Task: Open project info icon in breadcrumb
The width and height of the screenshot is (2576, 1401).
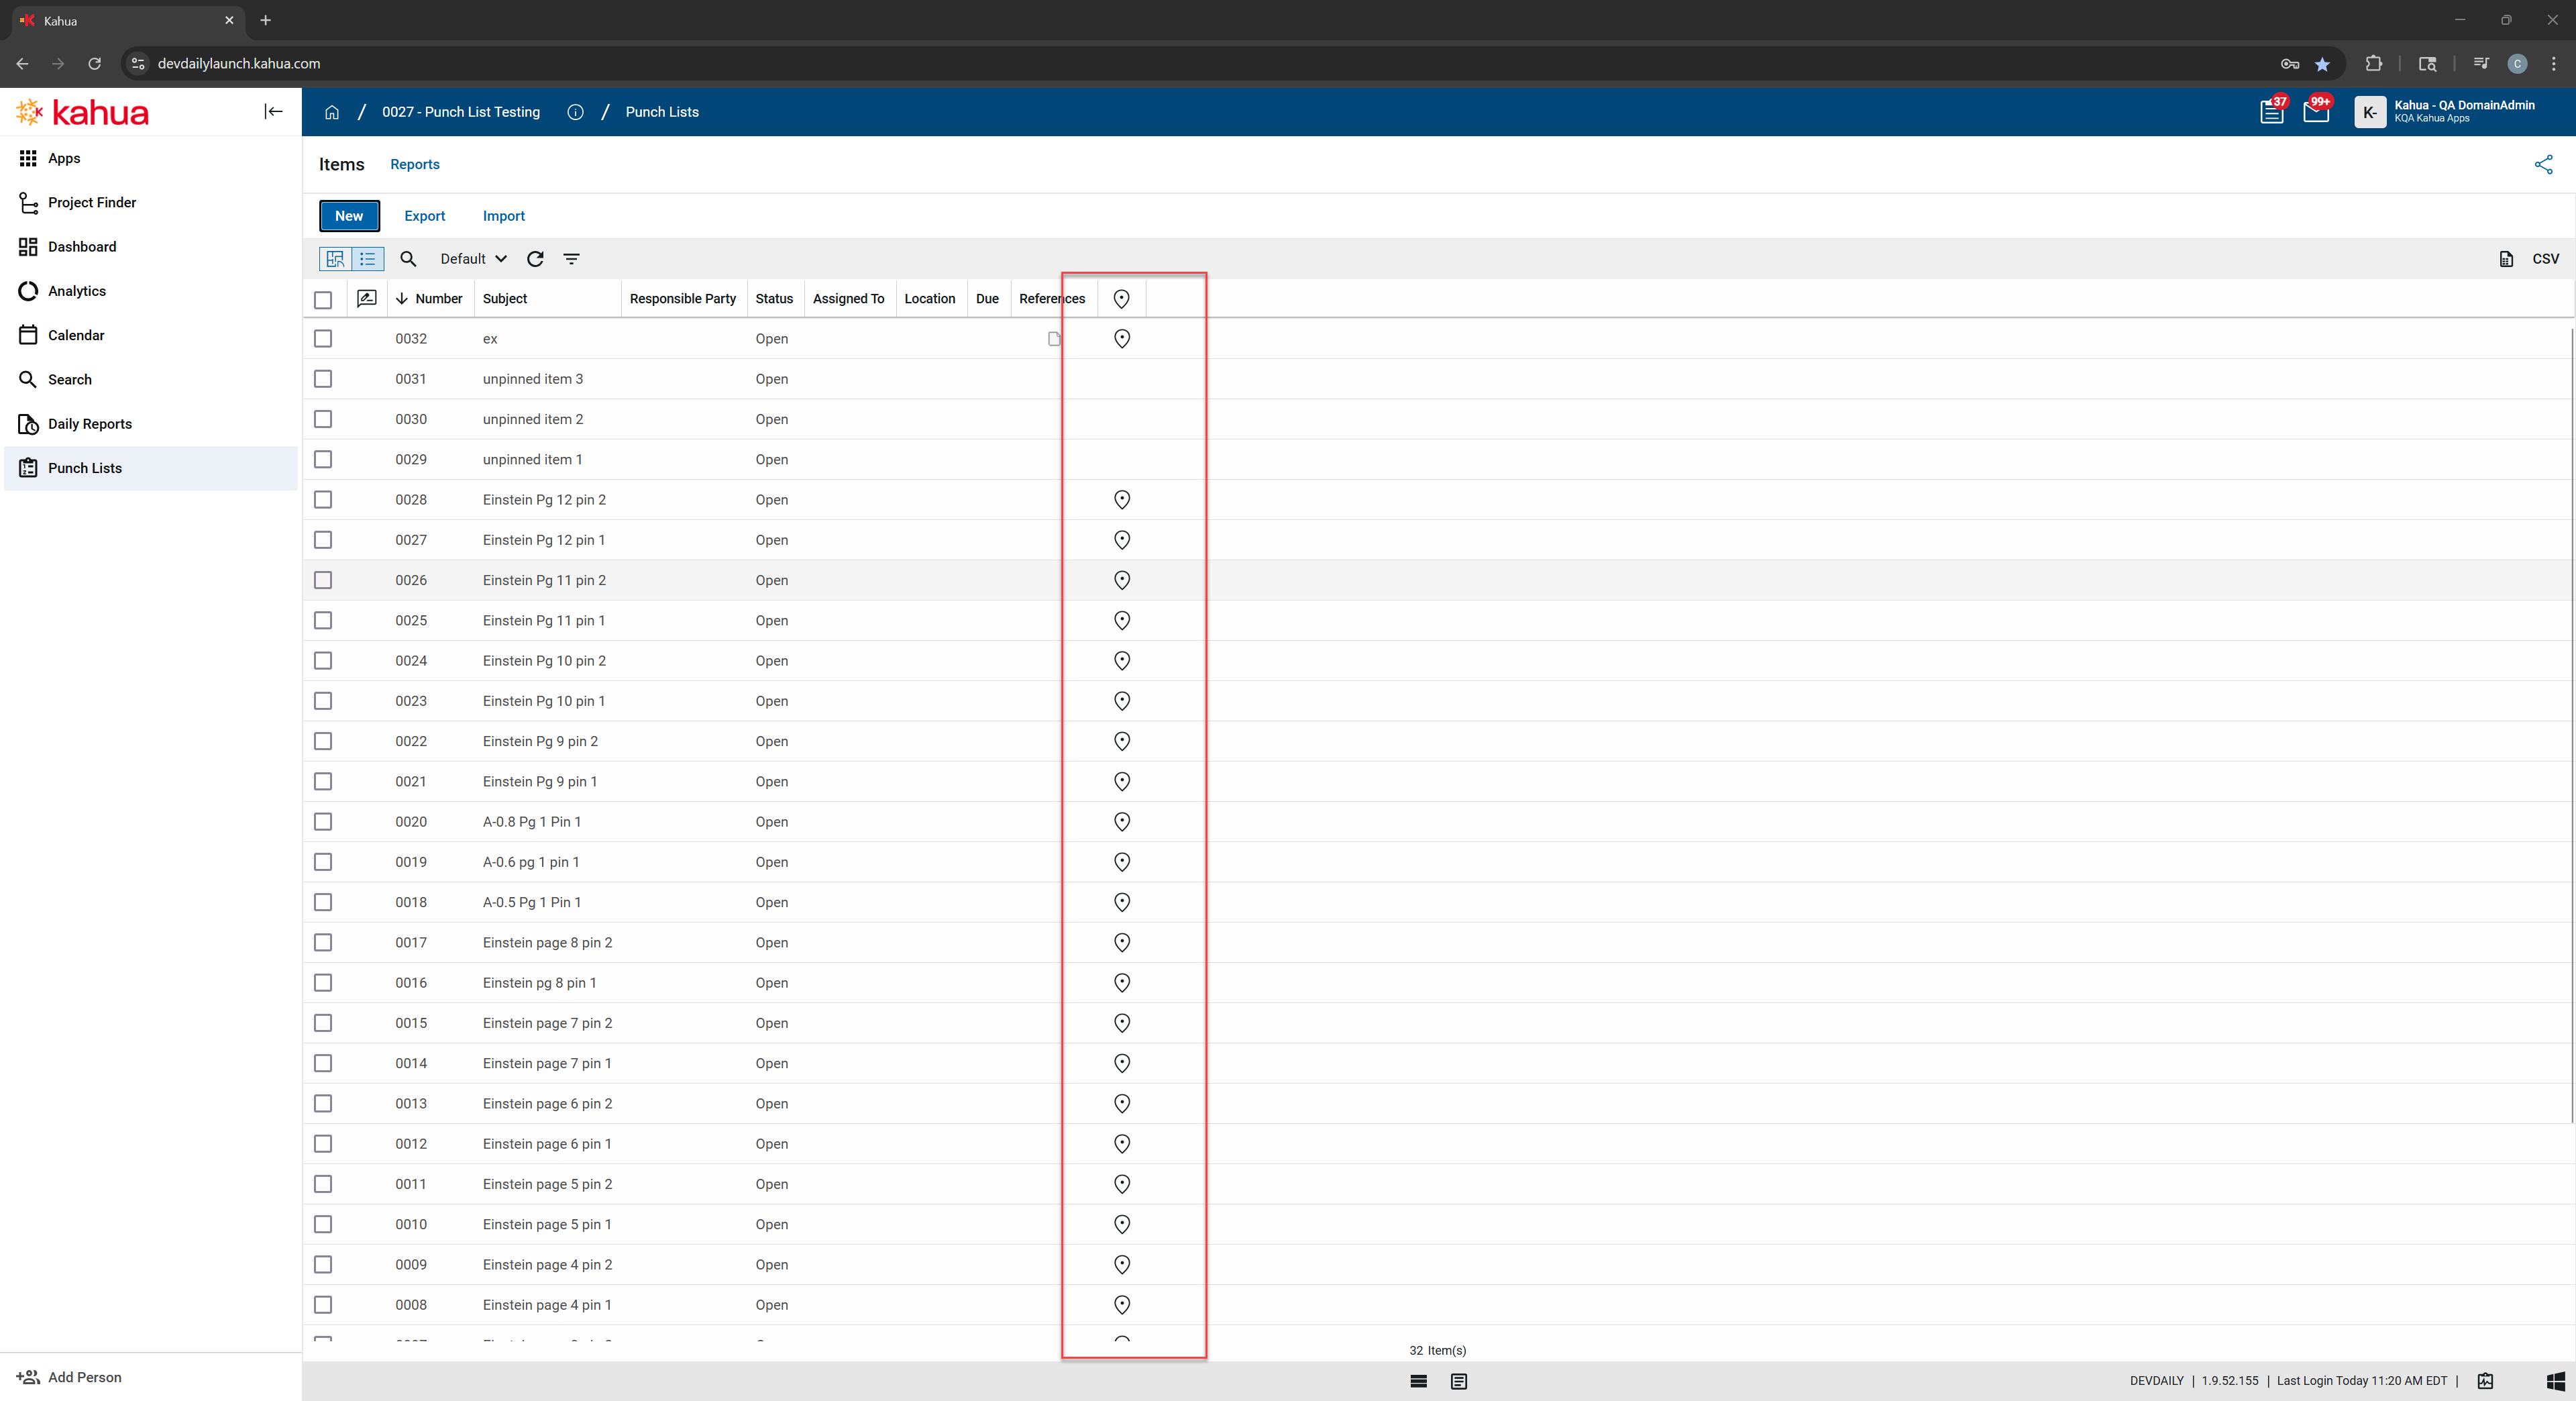Action: click(575, 112)
